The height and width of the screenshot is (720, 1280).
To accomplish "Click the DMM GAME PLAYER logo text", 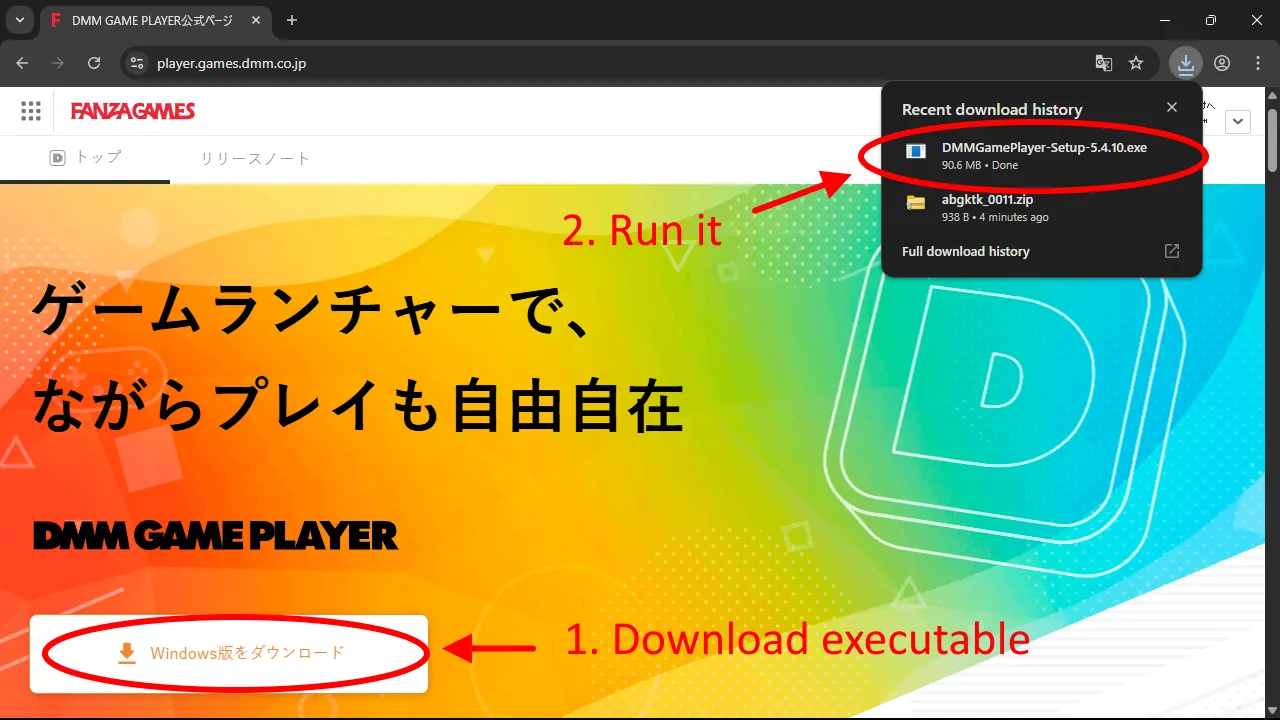I will coord(216,536).
